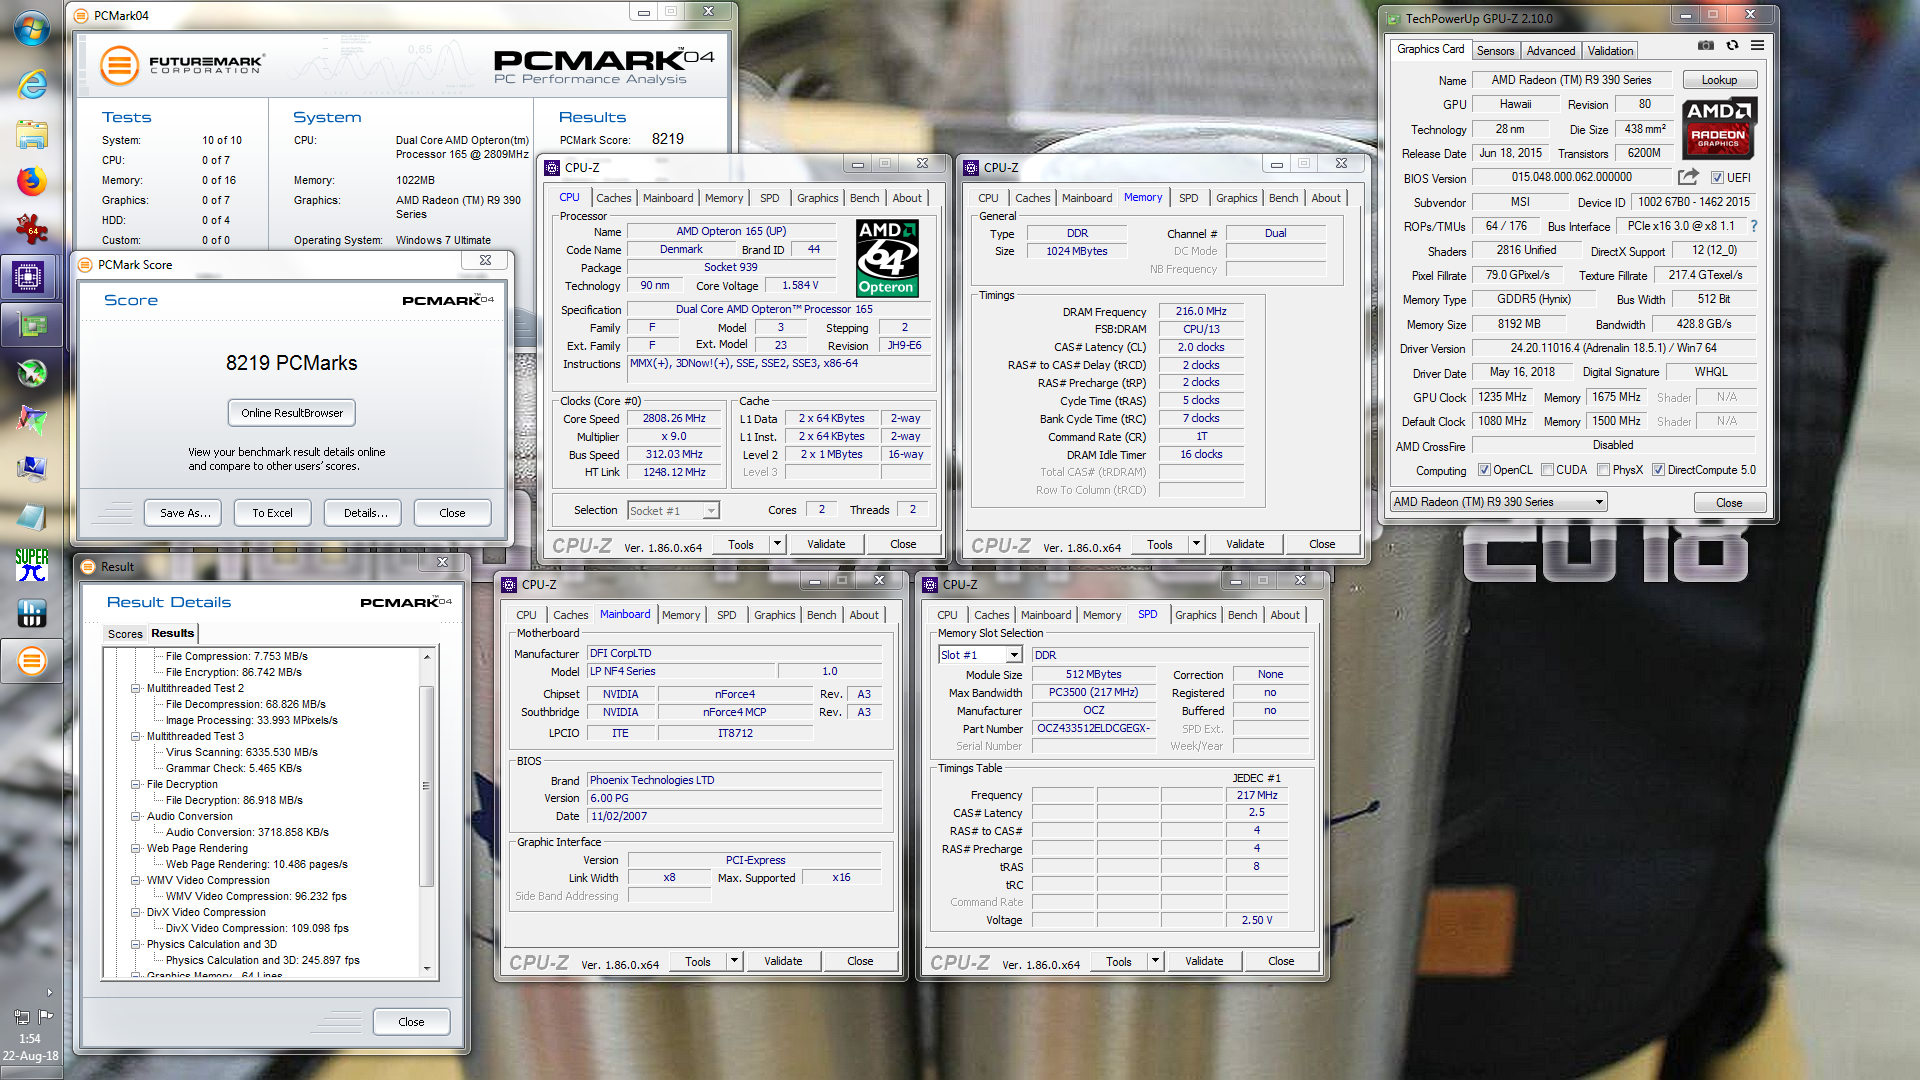Open GPU-Z hamburger menu
Screen dimensions: 1920x1080
[x=1757, y=45]
